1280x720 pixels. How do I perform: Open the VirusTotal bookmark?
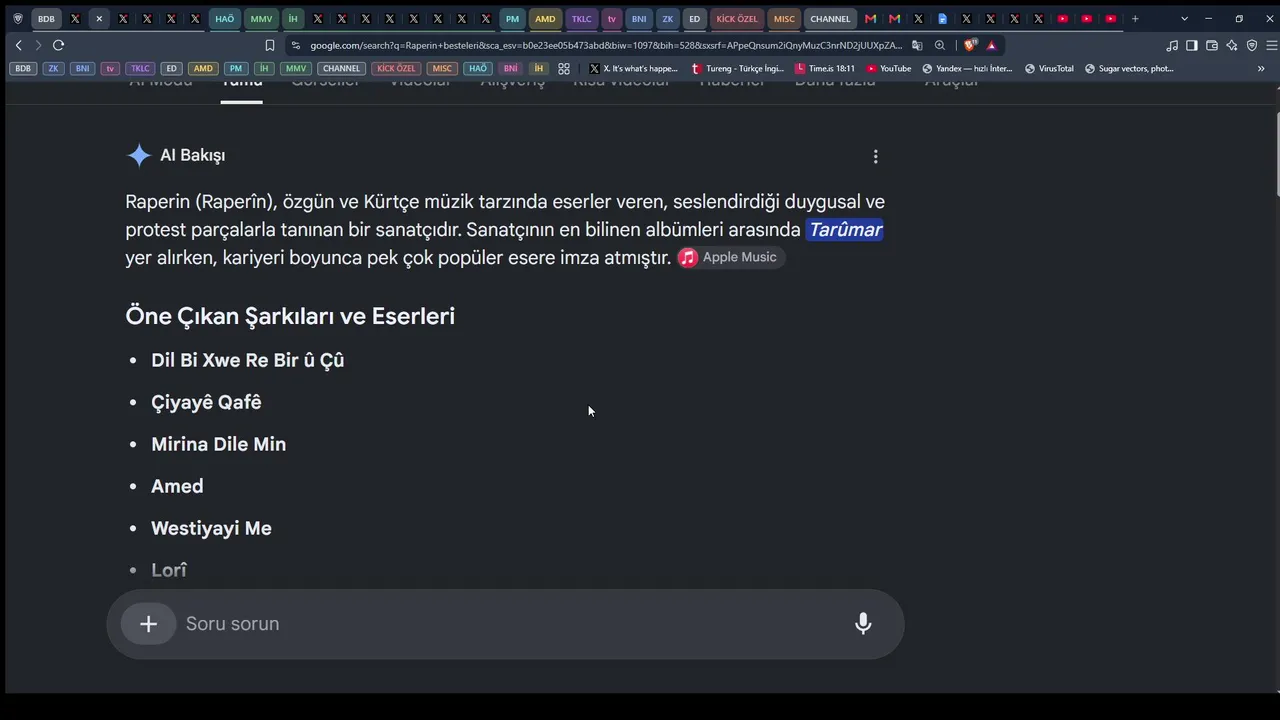(x=1049, y=69)
